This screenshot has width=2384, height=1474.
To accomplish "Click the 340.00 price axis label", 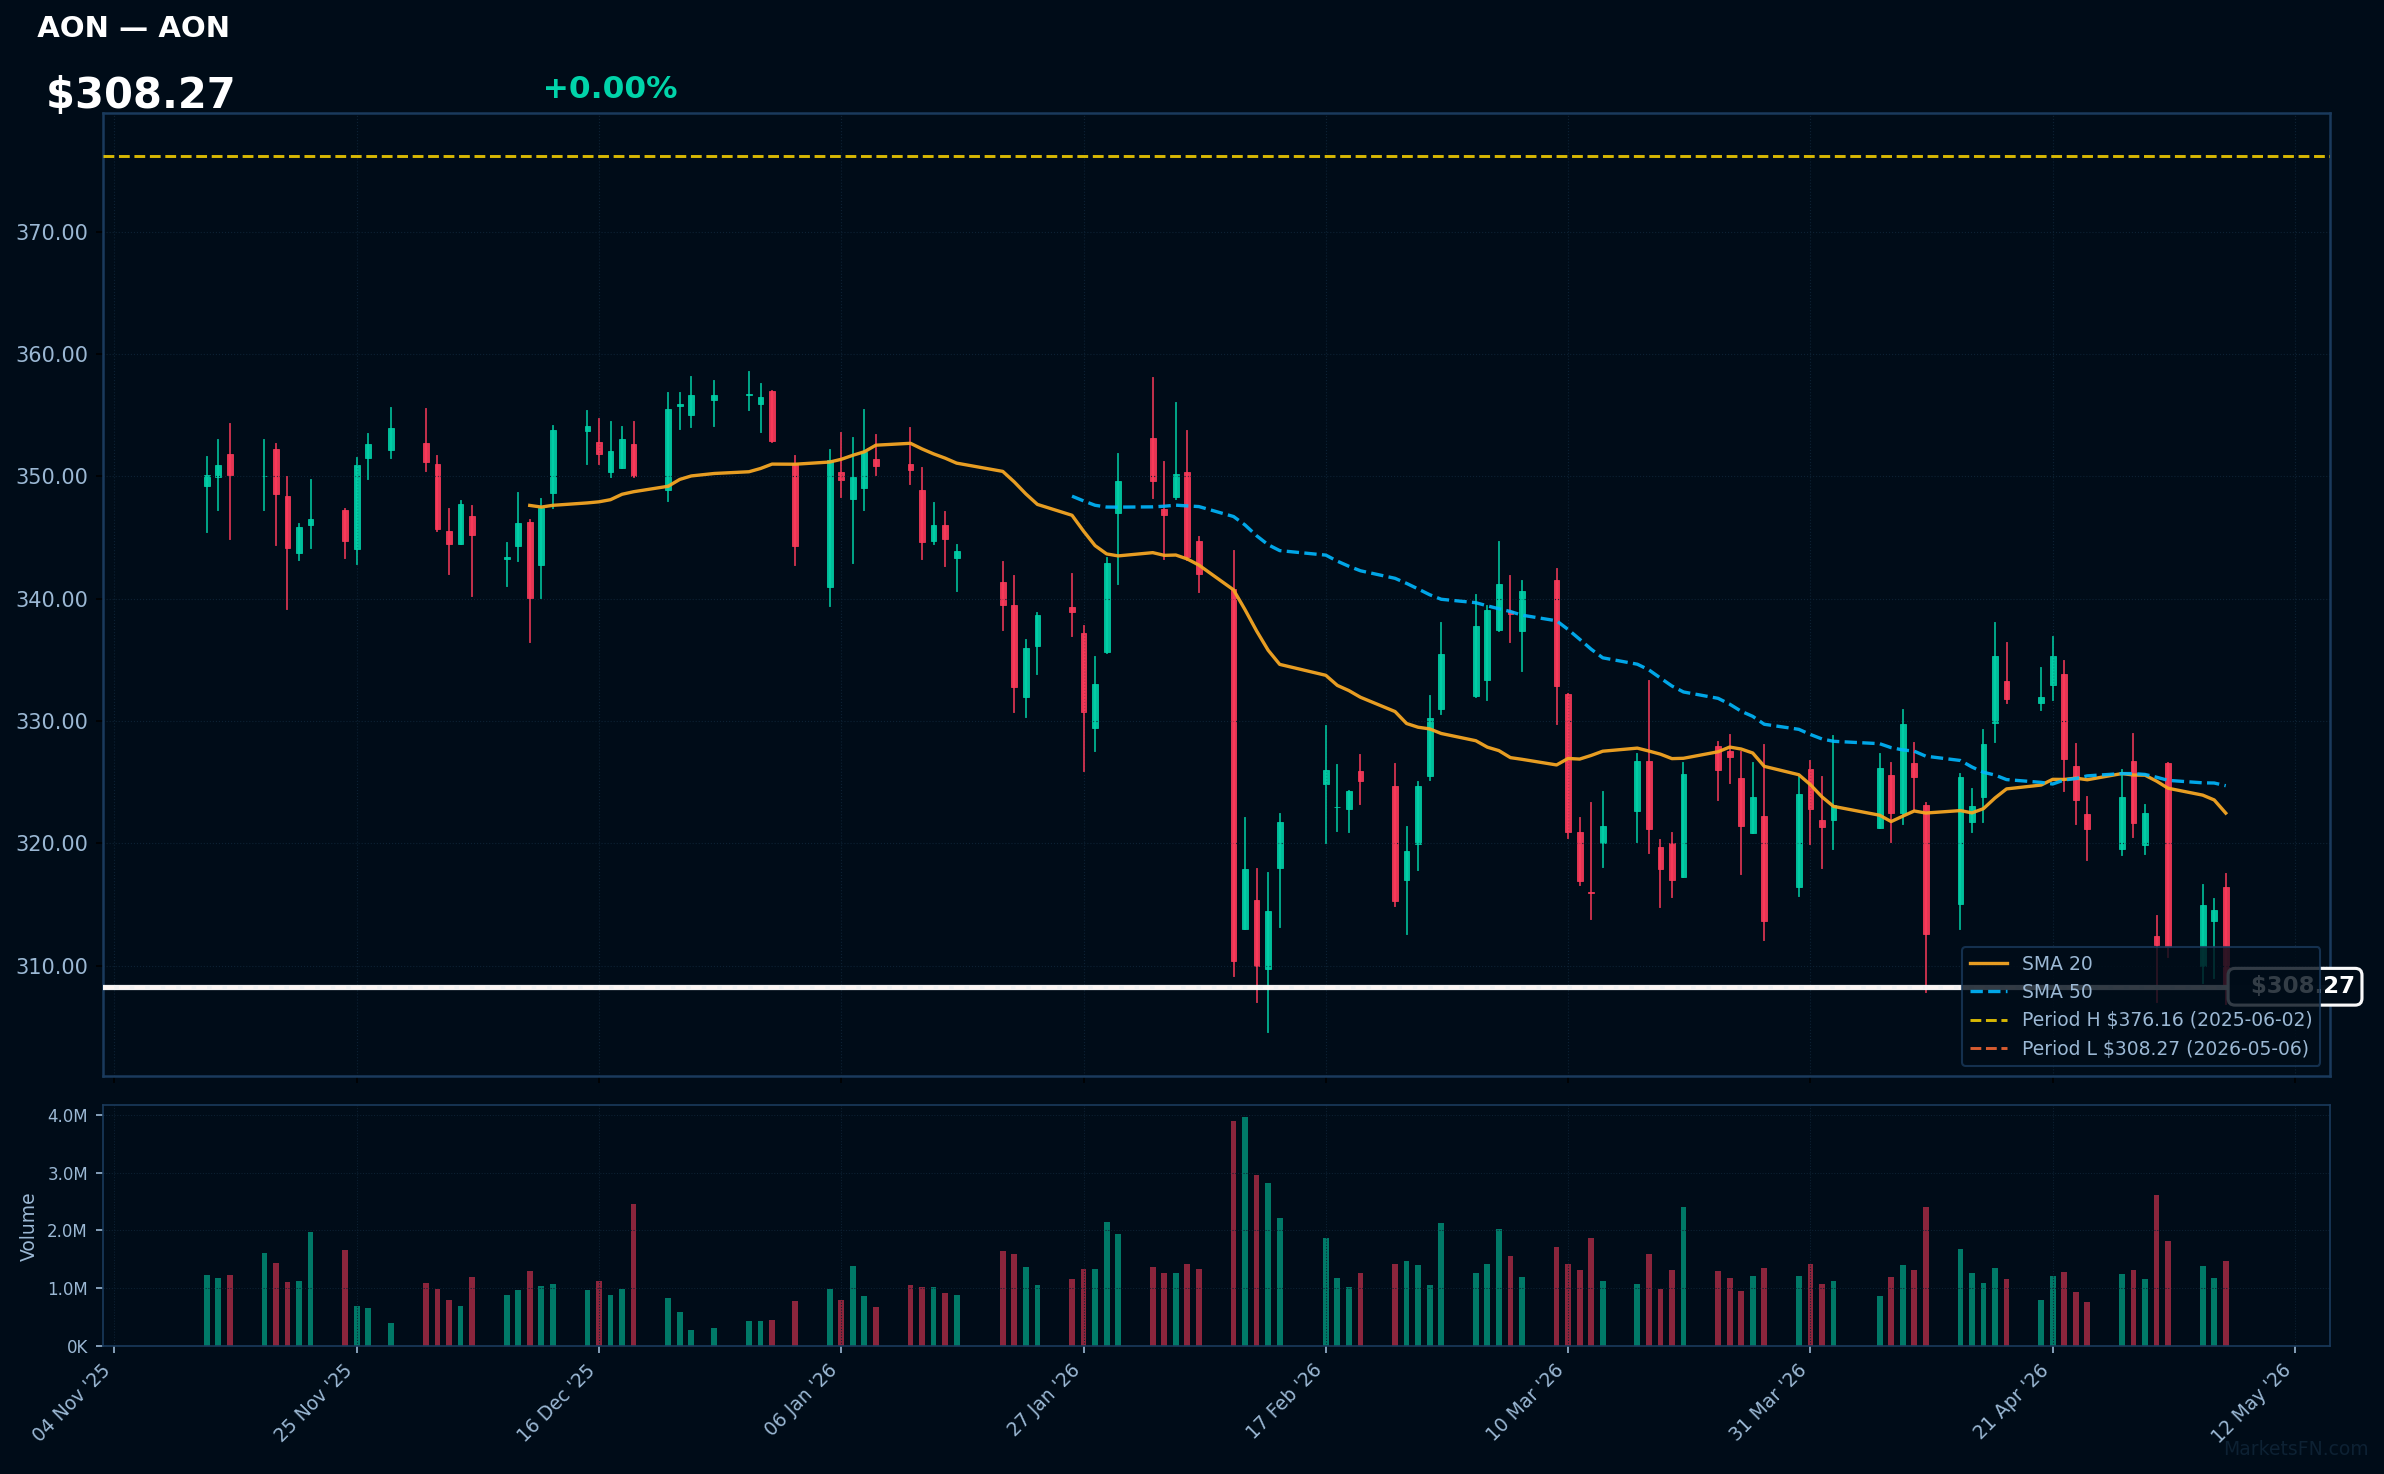I will pyautogui.click(x=52, y=599).
